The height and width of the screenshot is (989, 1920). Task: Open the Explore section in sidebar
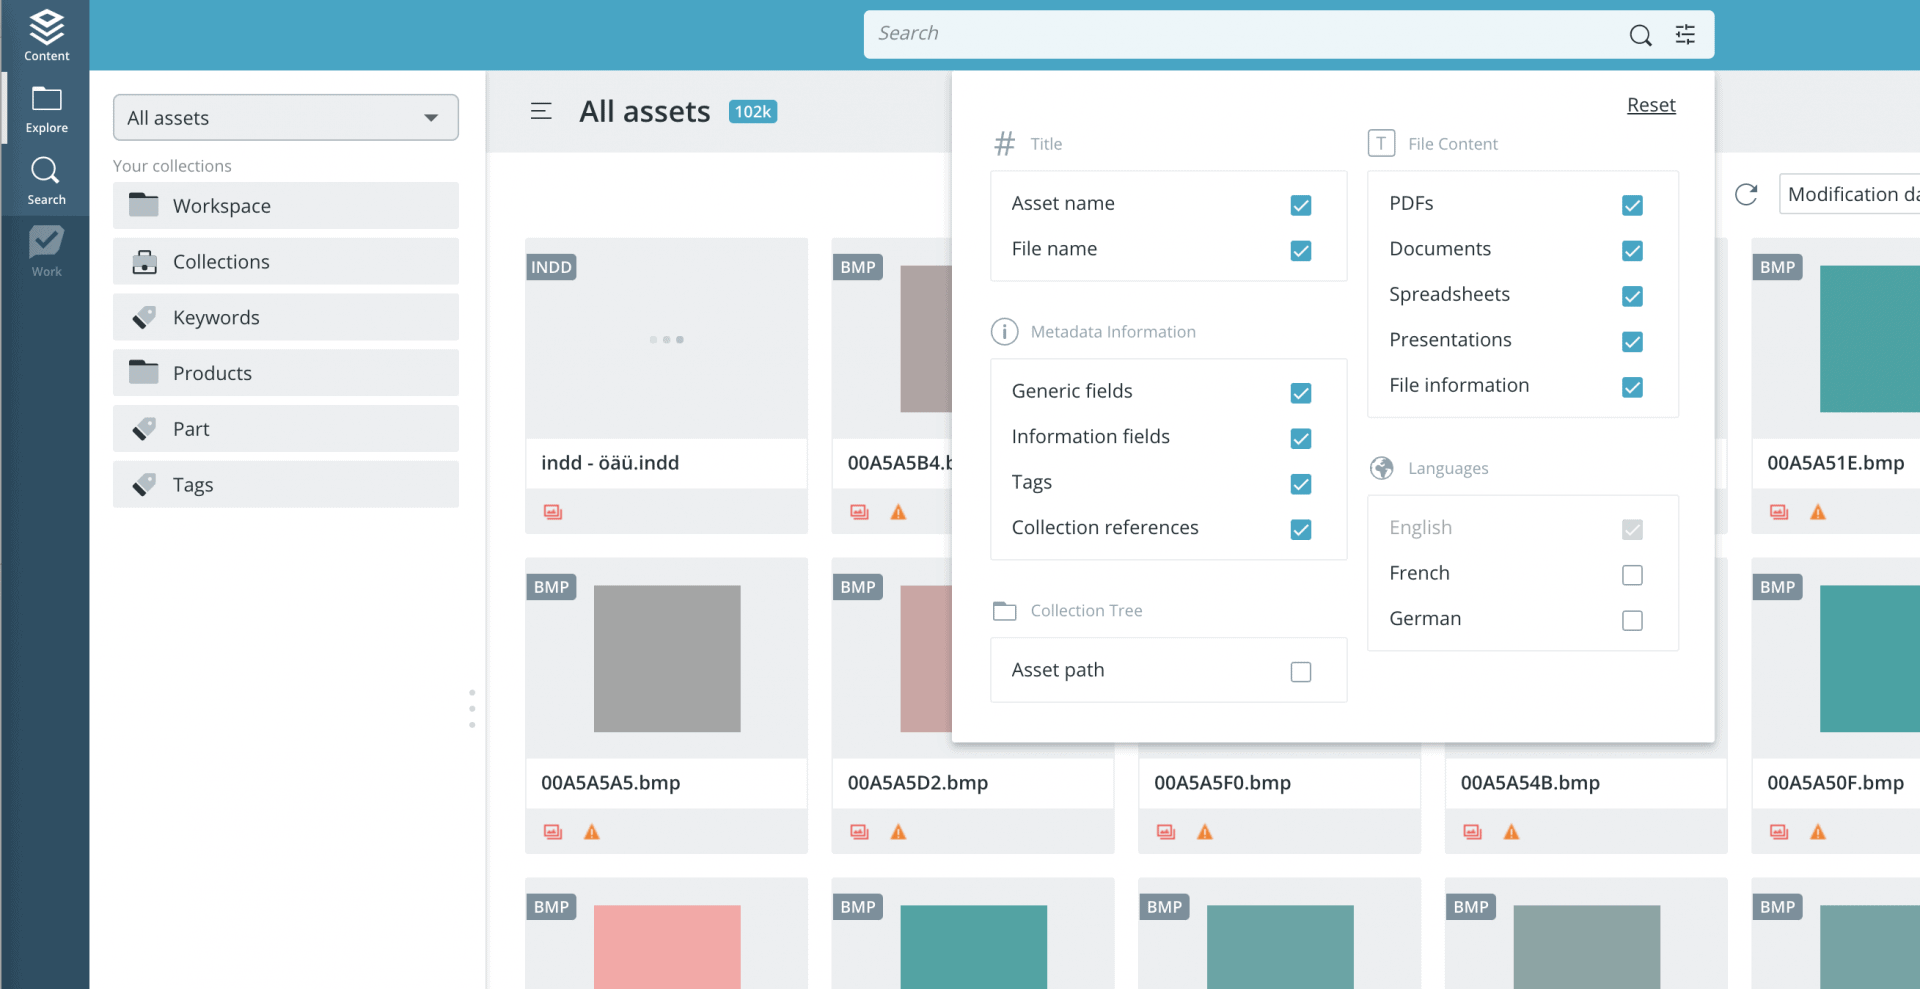coord(45,107)
